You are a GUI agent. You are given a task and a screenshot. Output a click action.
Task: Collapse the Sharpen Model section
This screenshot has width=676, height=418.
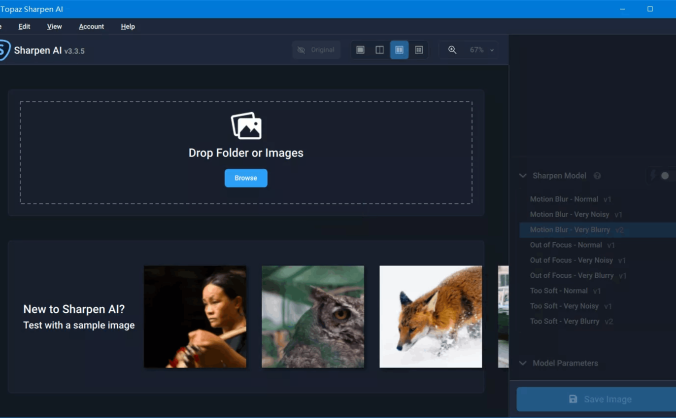523,176
